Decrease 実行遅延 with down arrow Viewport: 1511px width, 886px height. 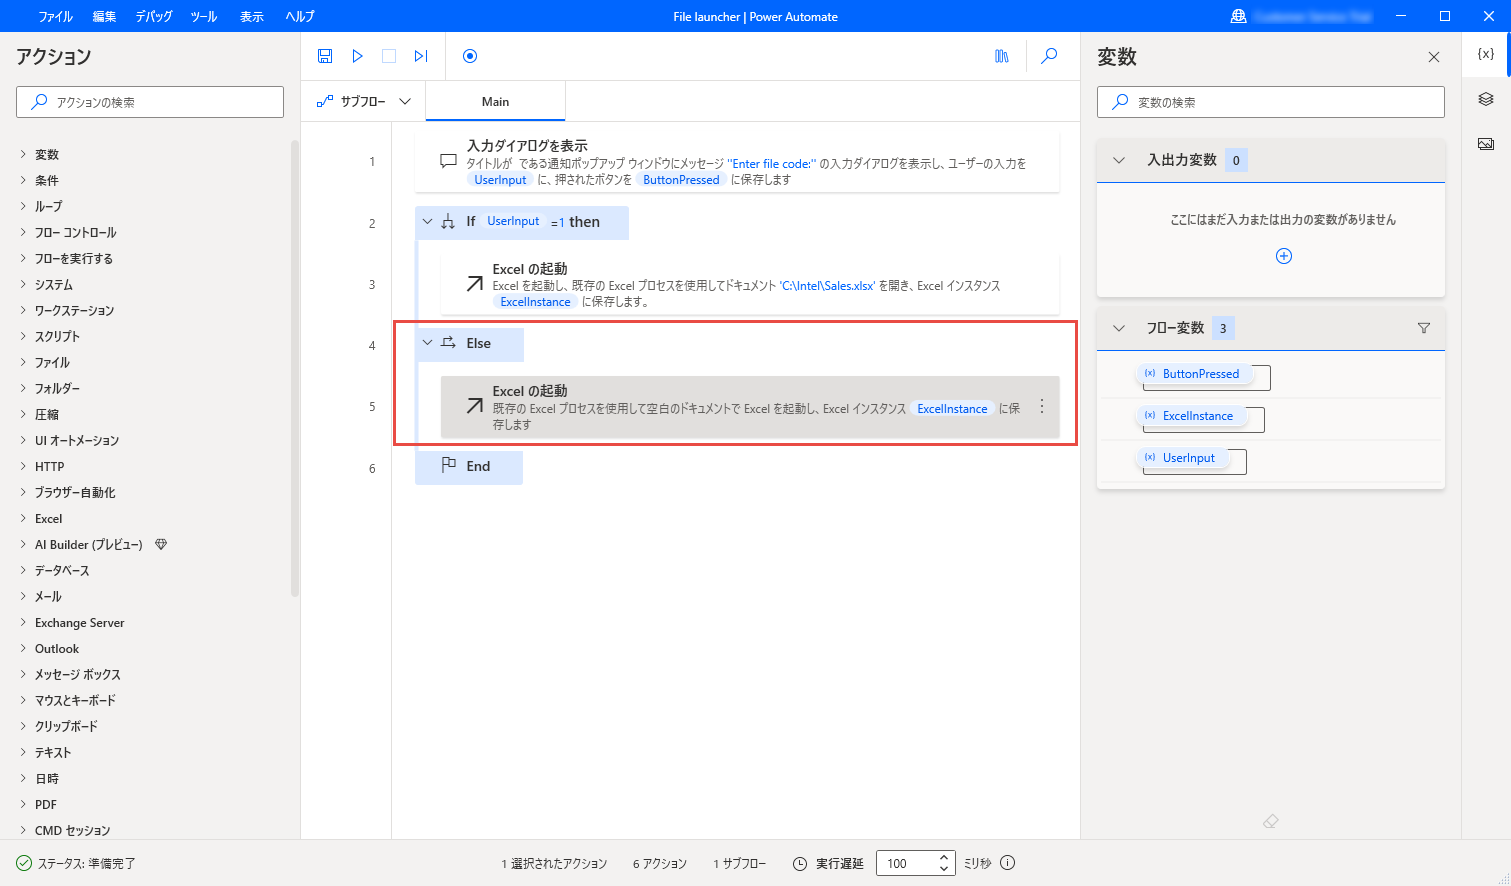[943, 869]
